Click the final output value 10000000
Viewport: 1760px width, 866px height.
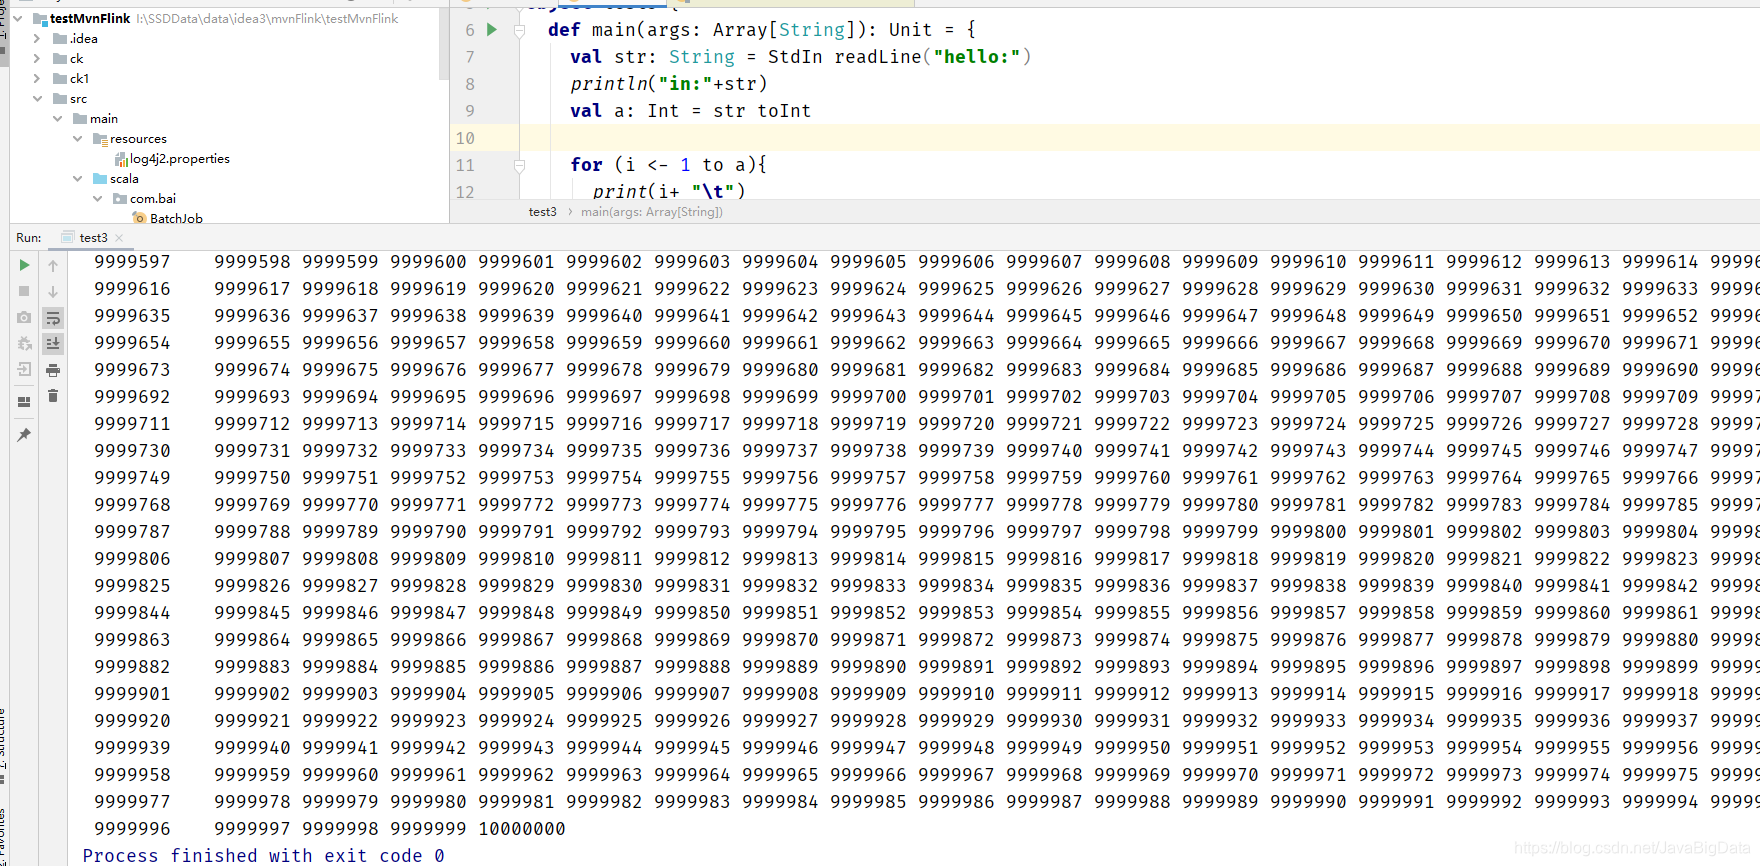coord(522,829)
